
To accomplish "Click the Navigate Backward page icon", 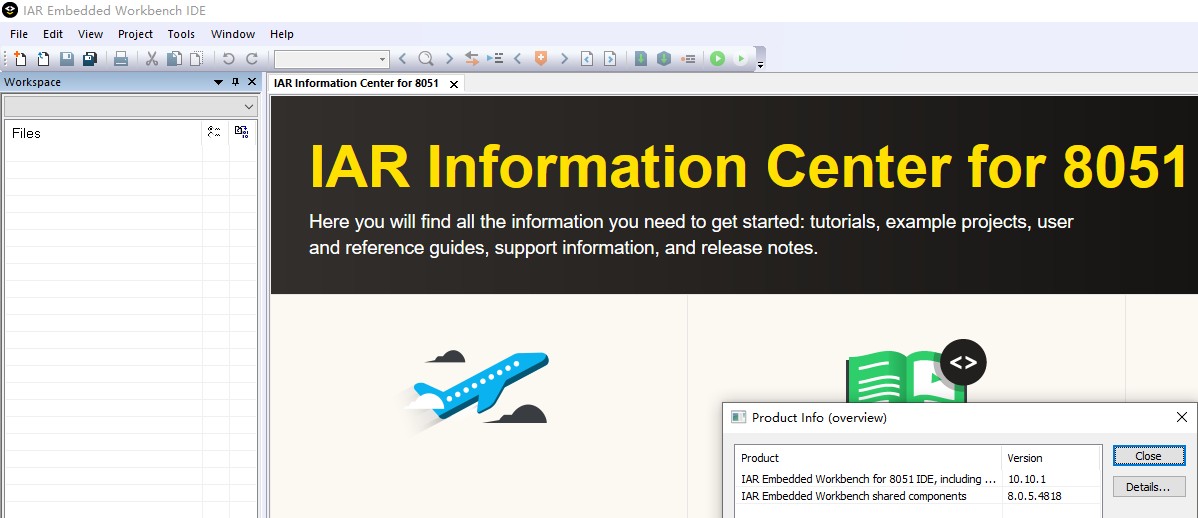I will click(x=587, y=59).
